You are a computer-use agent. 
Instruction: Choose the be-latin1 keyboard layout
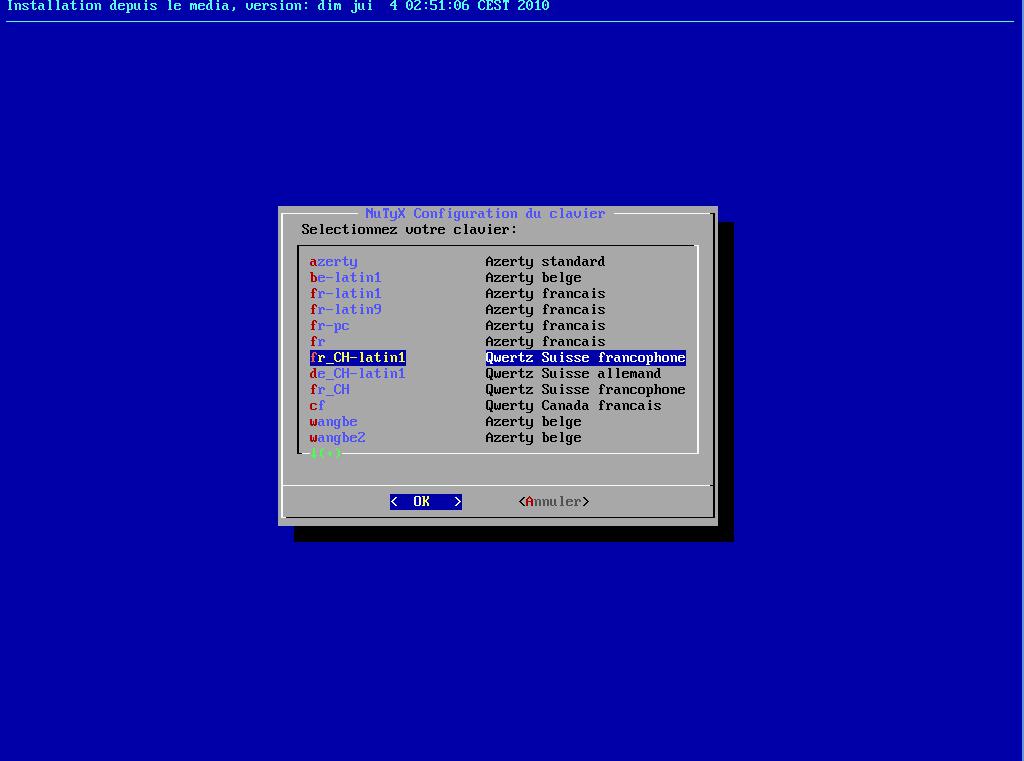tap(497, 278)
